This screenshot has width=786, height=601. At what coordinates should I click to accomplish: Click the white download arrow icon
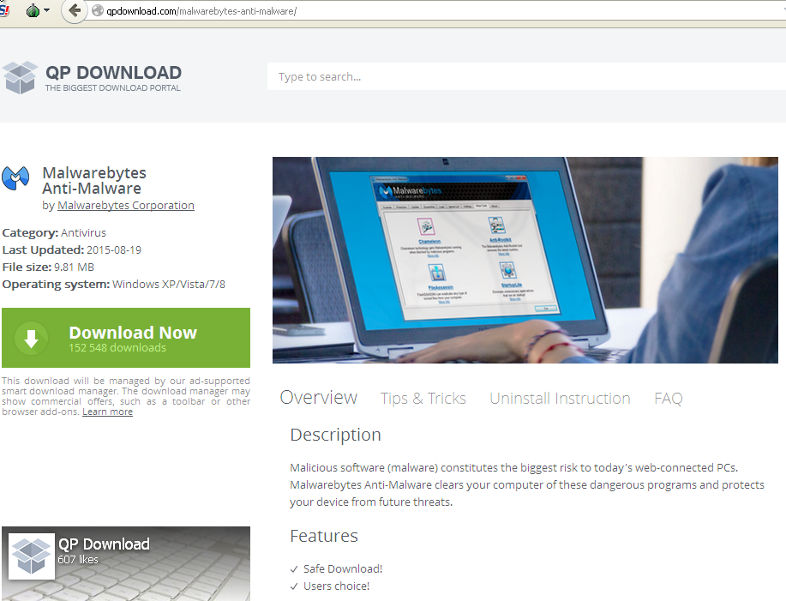pos(31,338)
